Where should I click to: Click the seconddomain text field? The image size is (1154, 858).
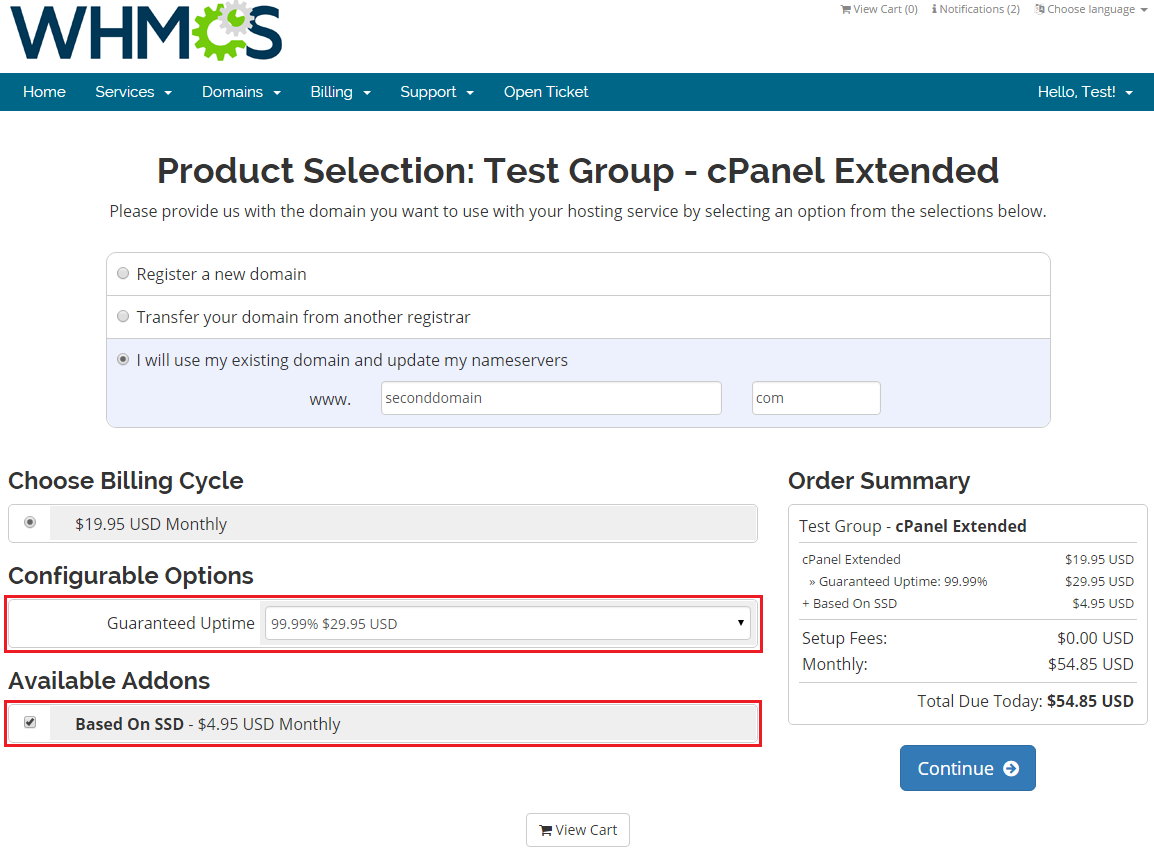551,398
